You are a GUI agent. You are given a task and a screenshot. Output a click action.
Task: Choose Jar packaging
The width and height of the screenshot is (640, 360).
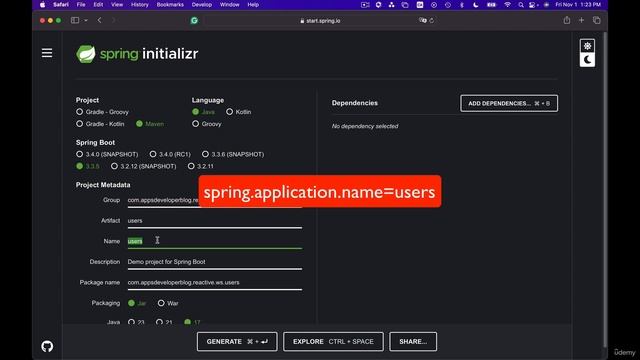[x=137, y=303]
